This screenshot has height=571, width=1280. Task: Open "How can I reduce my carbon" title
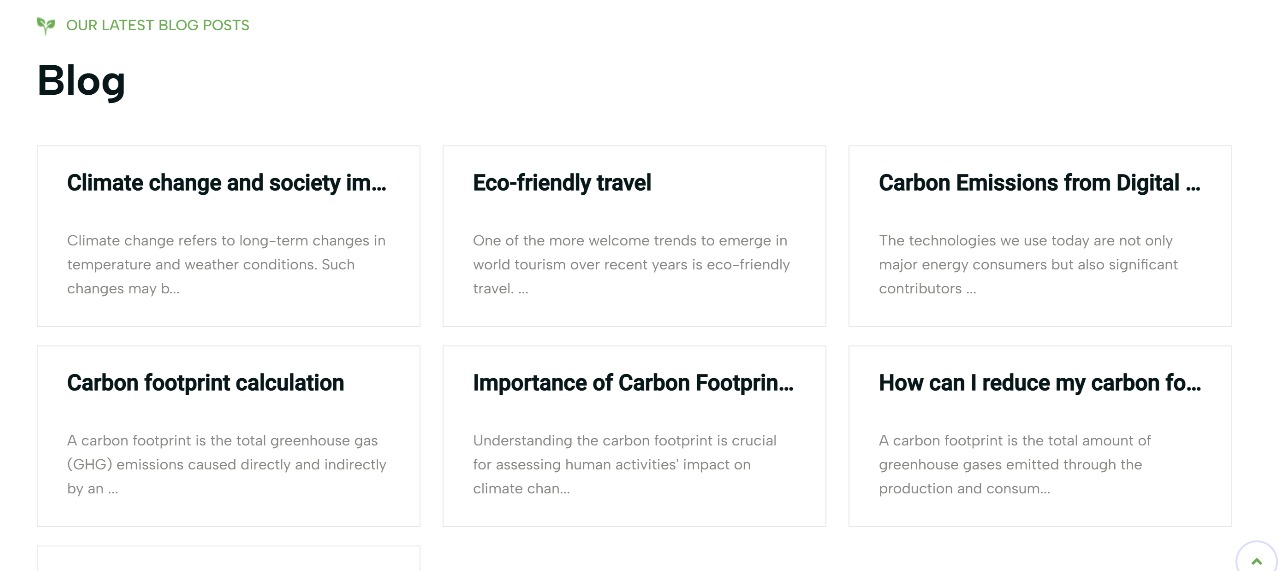point(1040,383)
